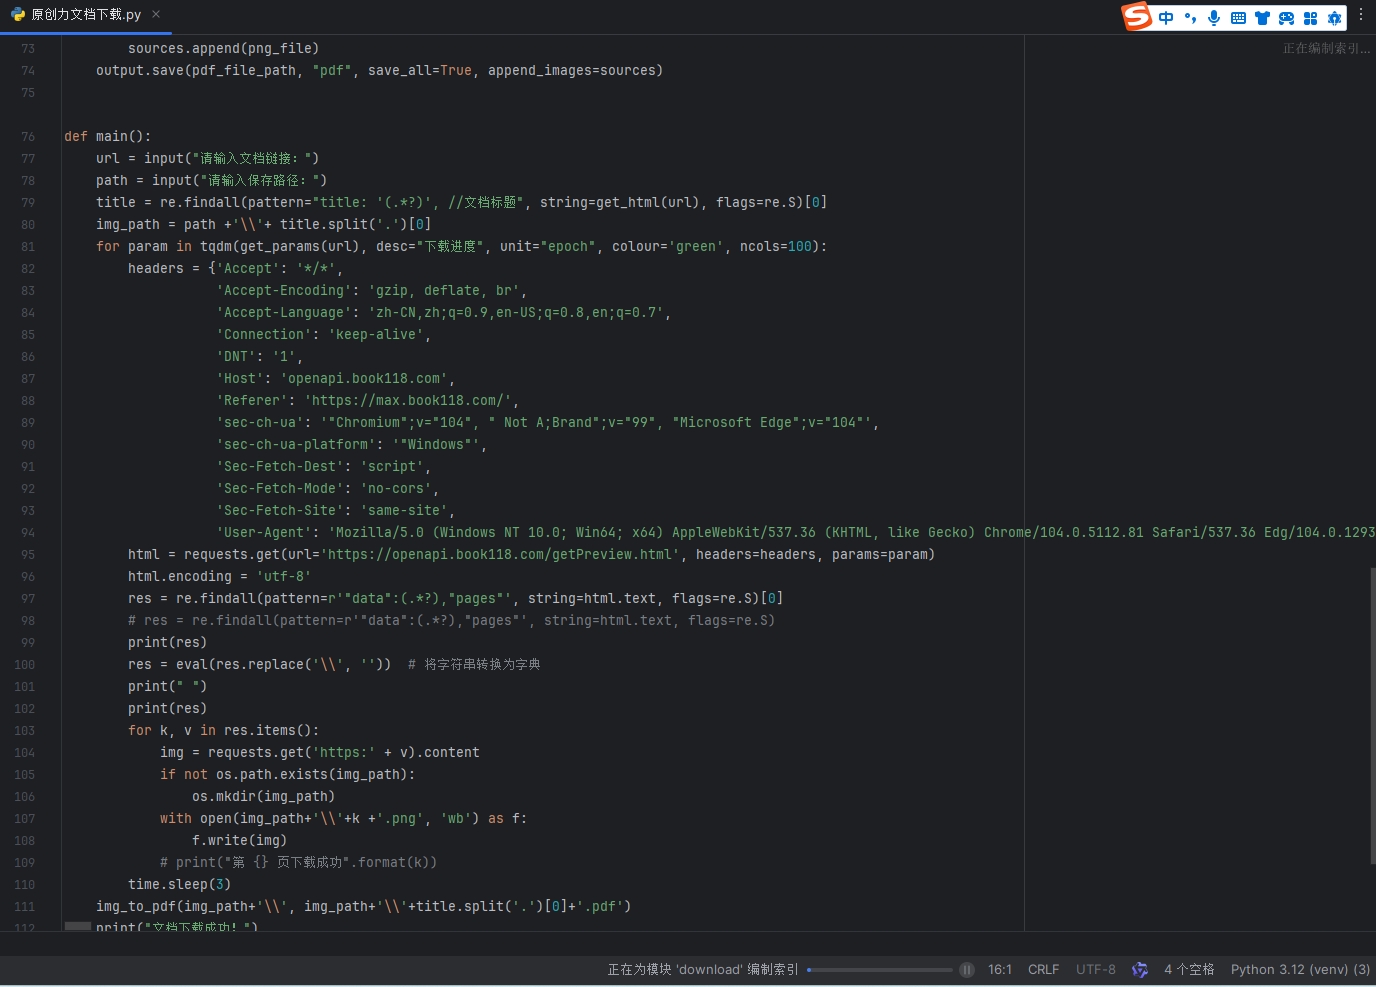Close the 原创力文档下载.py tab

(156, 15)
